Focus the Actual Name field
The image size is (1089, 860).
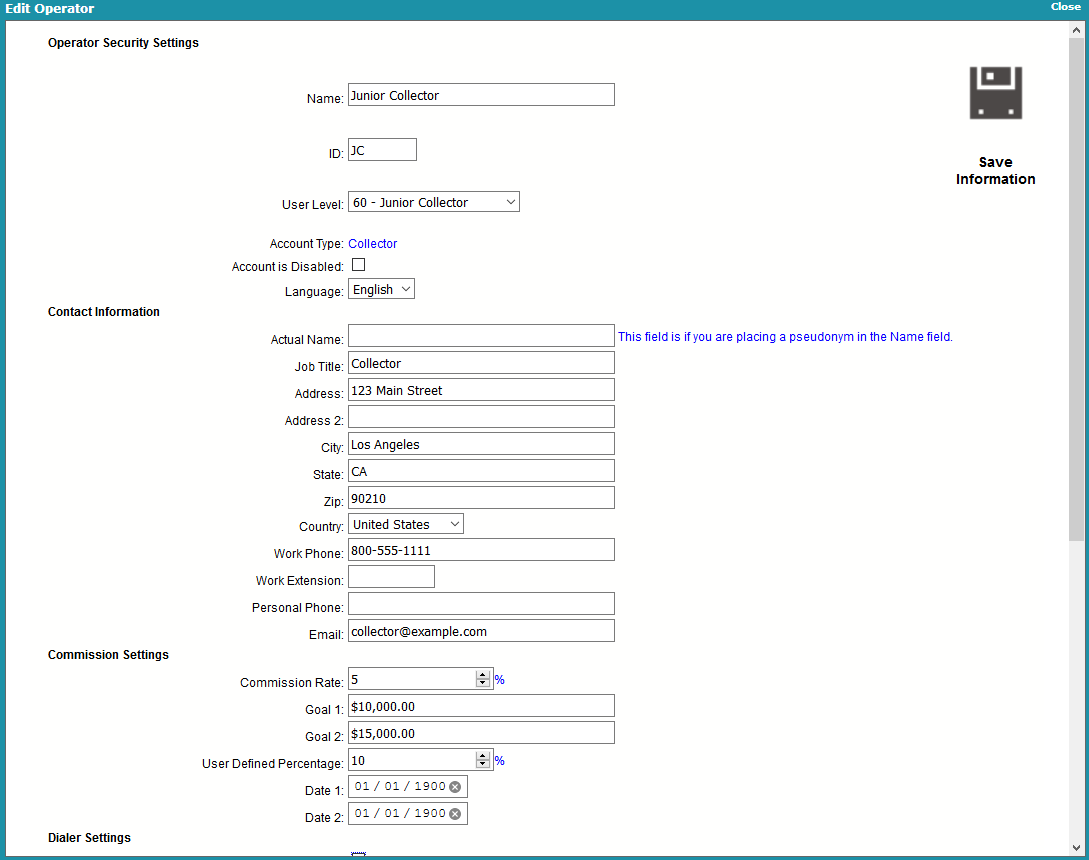coord(481,336)
